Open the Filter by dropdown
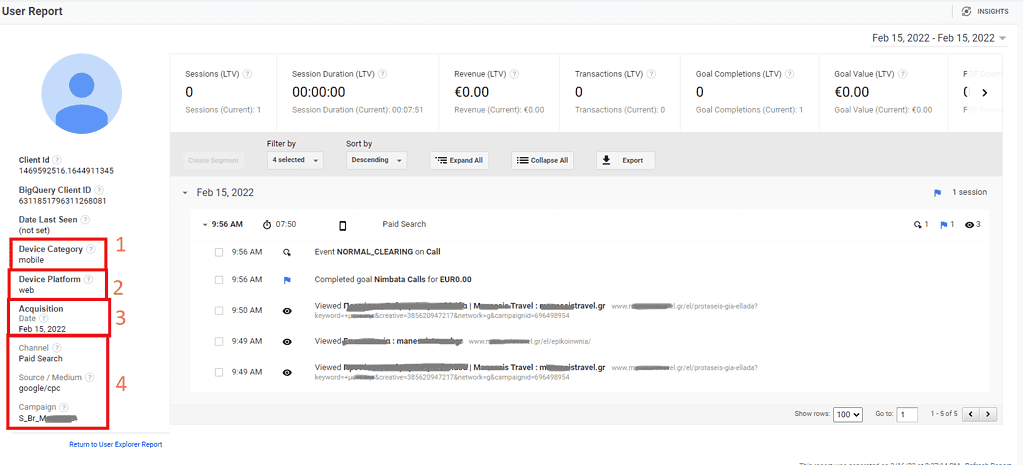The image size is (1023, 465). pos(296,160)
